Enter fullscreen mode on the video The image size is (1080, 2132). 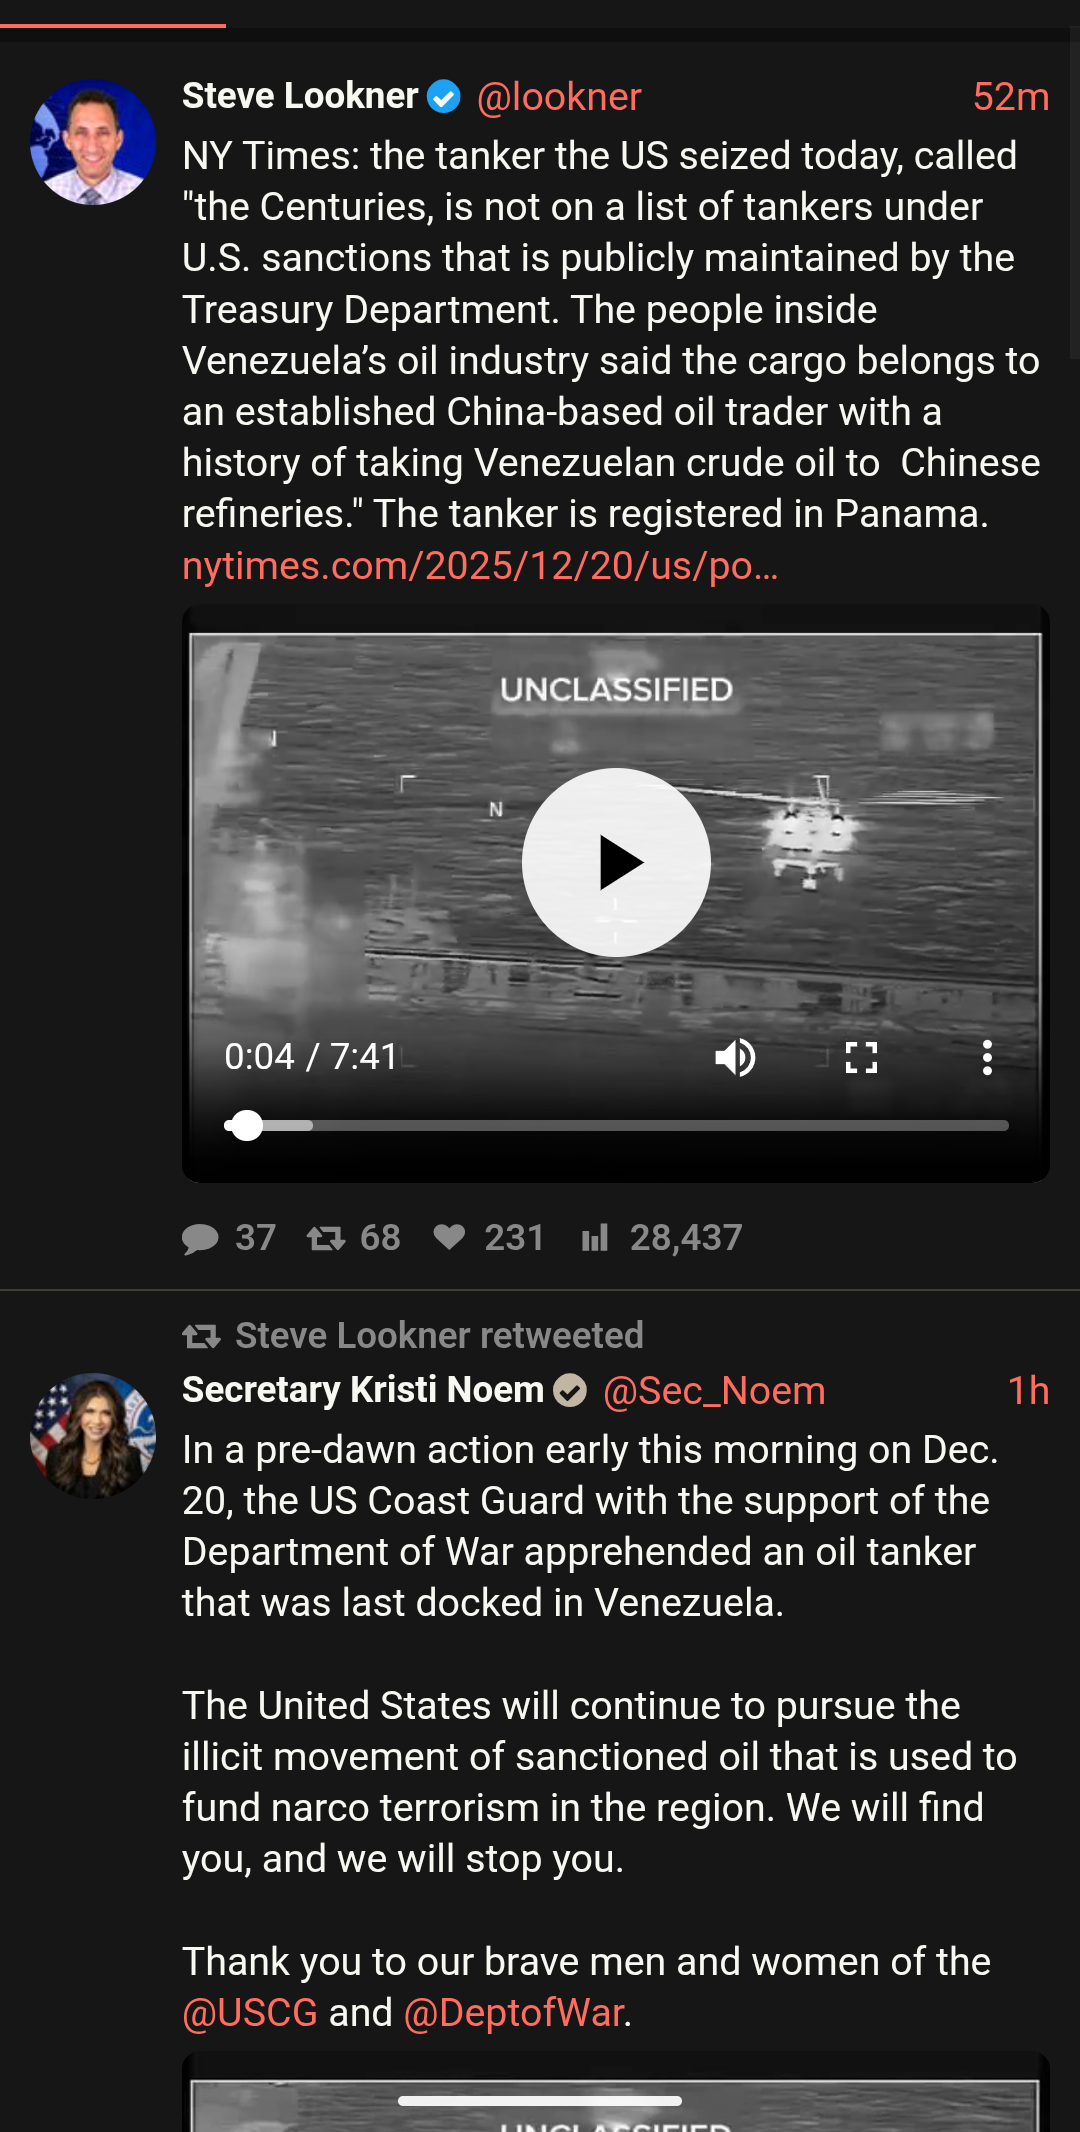click(x=861, y=1057)
